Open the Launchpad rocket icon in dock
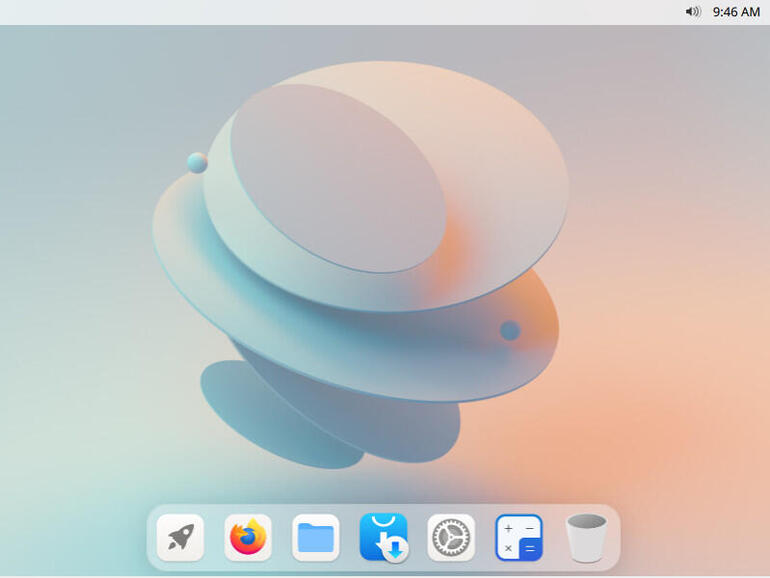 point(180,537)
